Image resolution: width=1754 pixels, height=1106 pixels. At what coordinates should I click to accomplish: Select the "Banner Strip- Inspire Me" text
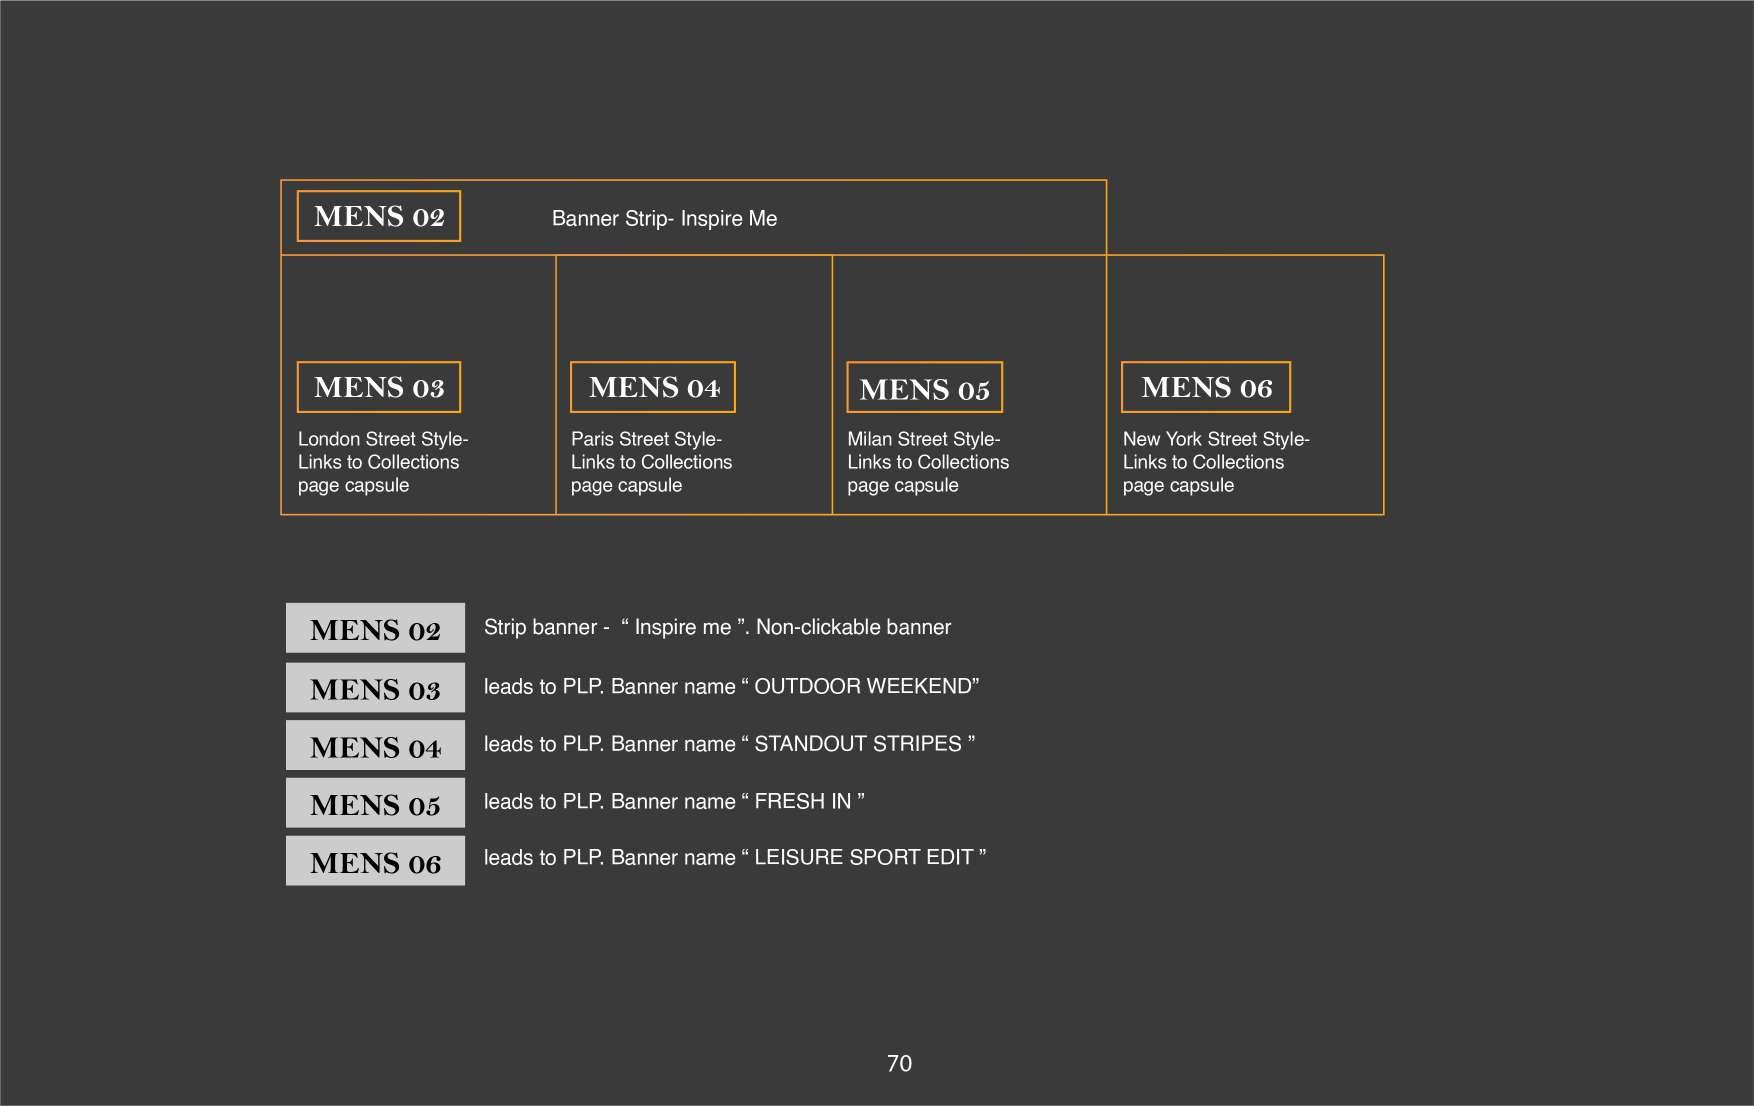coord(664,218)
